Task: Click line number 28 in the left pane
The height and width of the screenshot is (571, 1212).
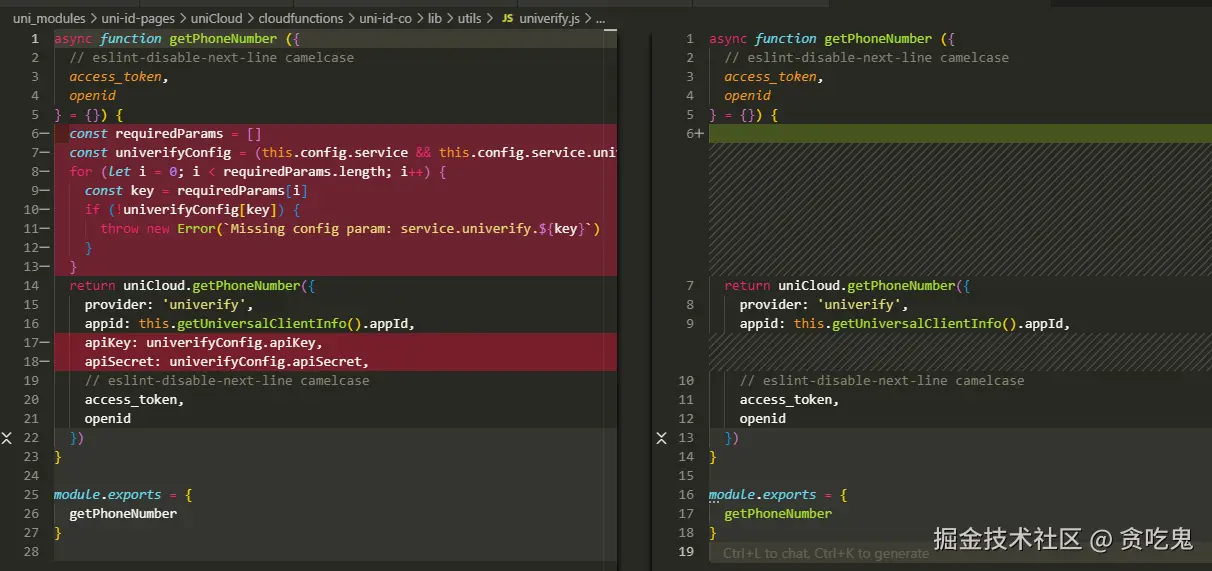Action: 30,552
